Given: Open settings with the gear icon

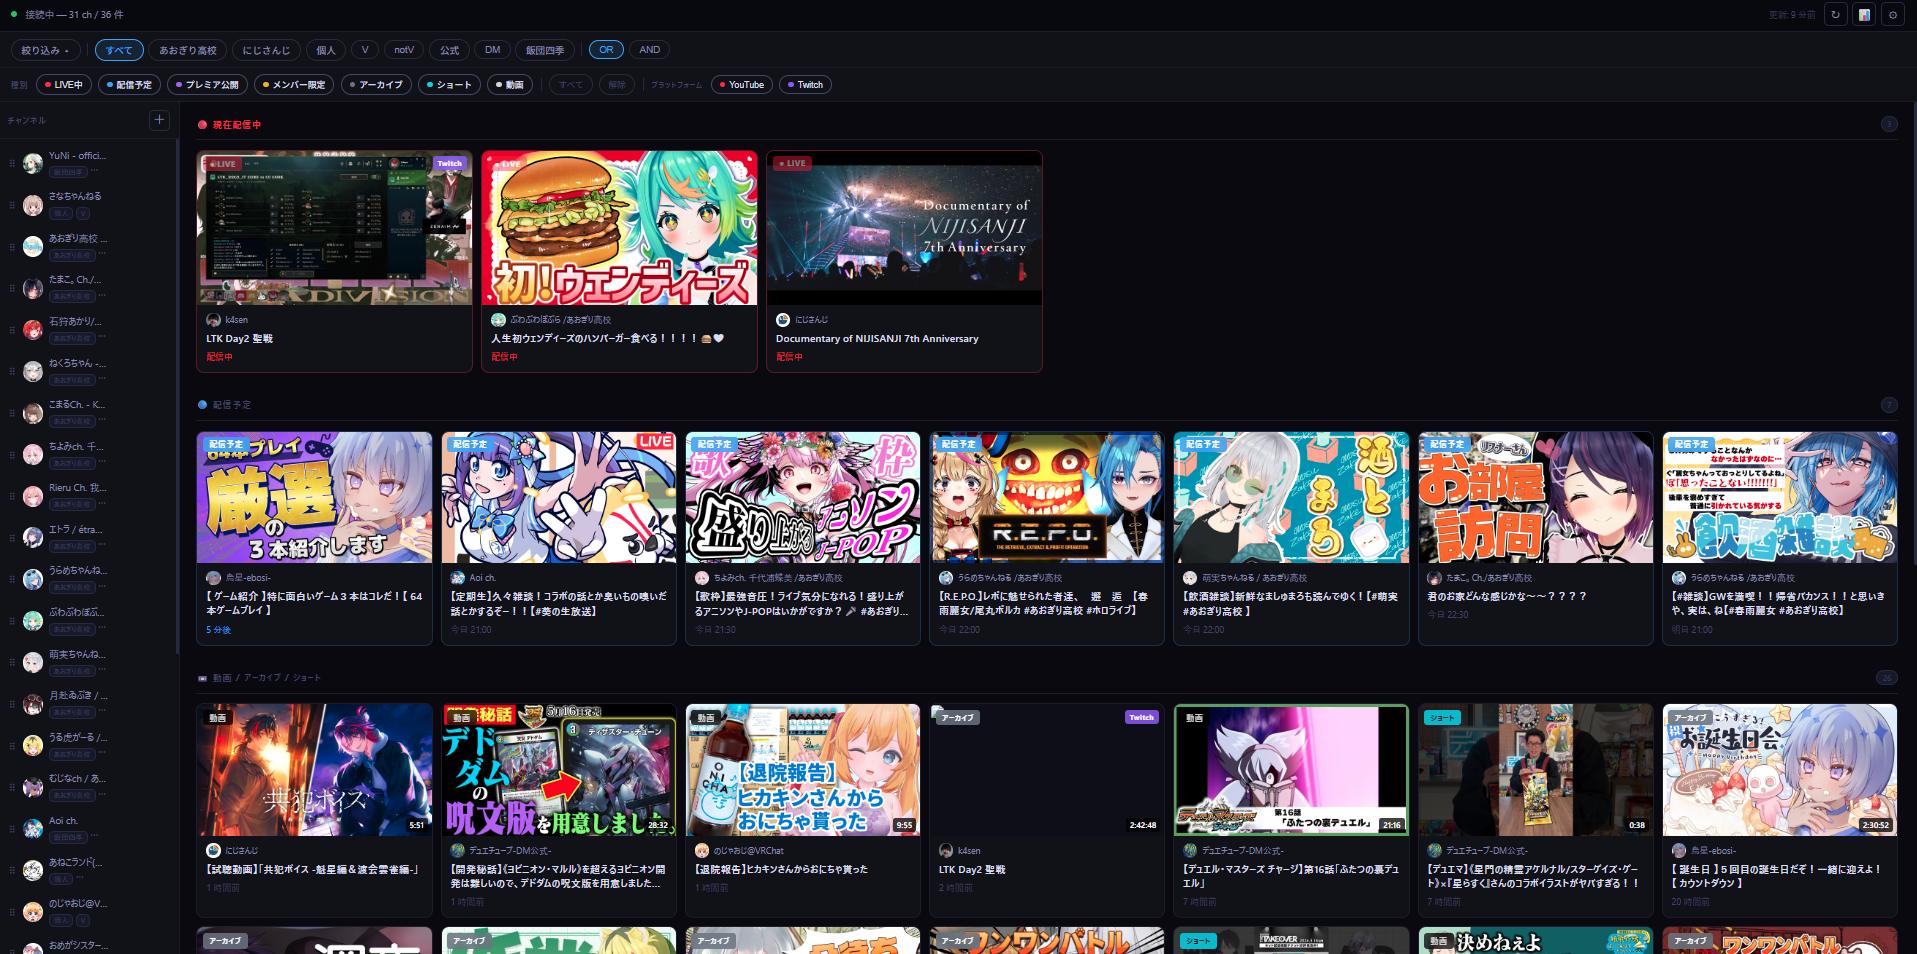Looking at the screenshot, I should pyautogui.click(x=1893, y=15).
